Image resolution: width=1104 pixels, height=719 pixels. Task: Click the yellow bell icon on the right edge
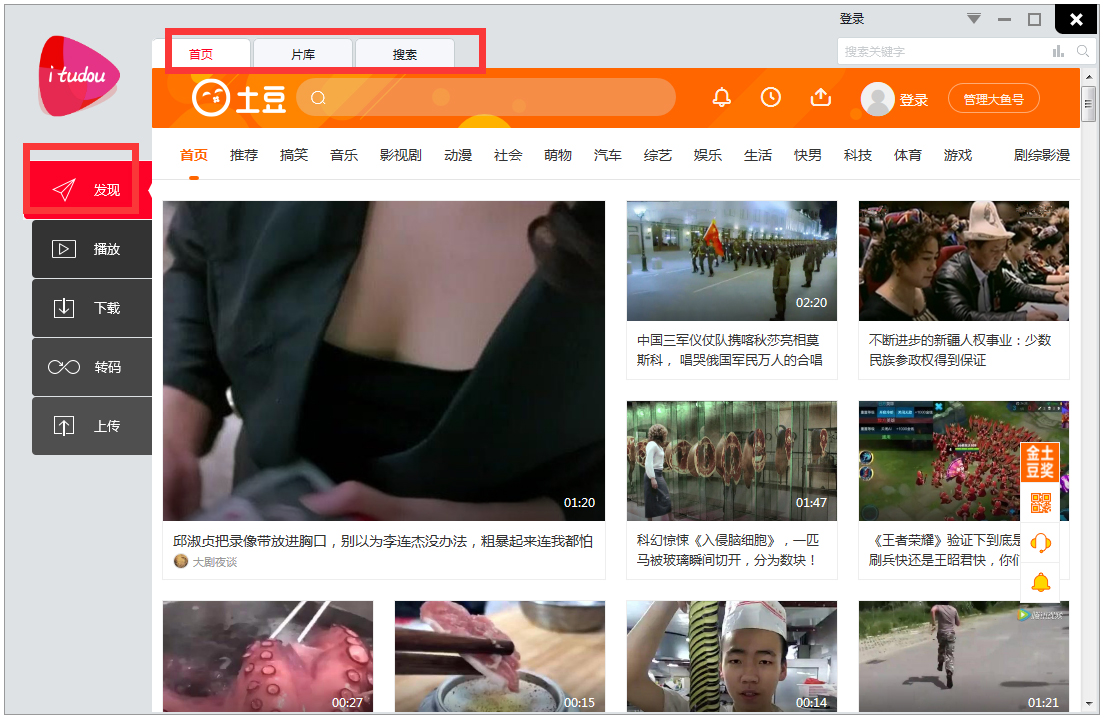coord(1040,582)
